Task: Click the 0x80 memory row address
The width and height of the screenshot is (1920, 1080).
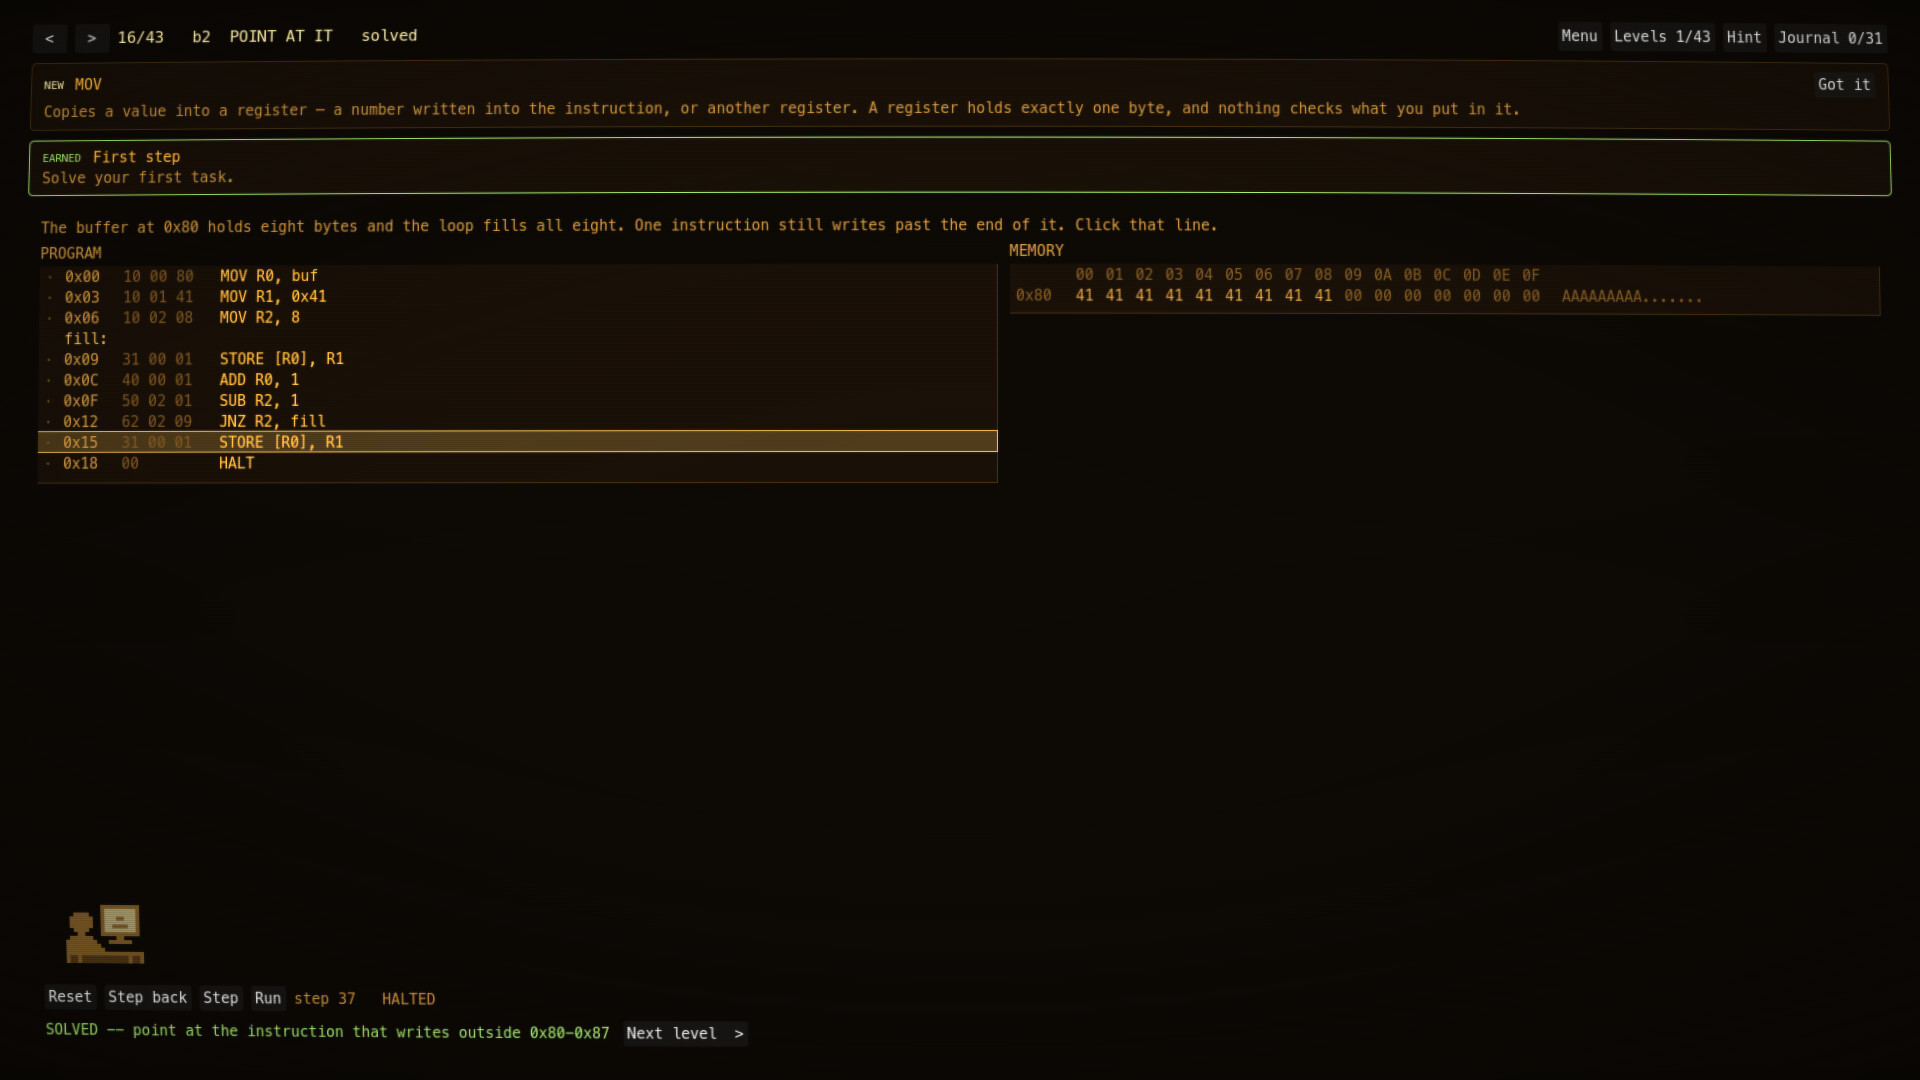Action: (x=1033, y=296)
